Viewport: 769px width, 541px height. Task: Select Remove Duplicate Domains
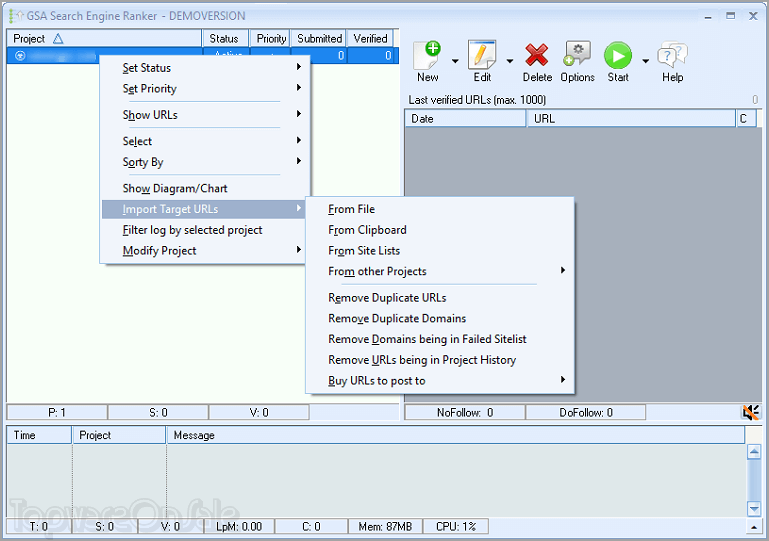[440, 318]
